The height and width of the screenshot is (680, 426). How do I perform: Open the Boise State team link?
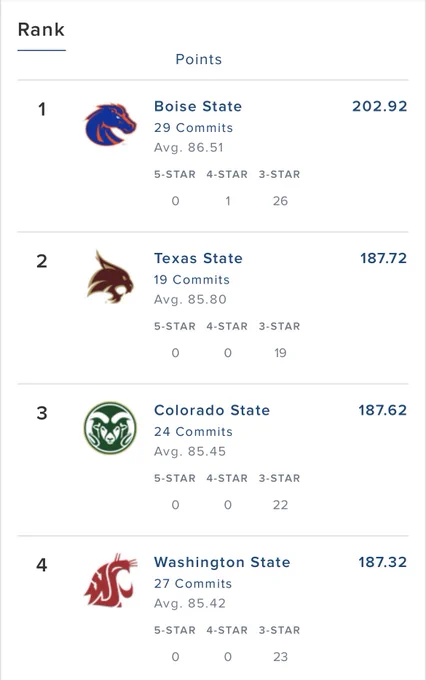[x=198, y=106]
